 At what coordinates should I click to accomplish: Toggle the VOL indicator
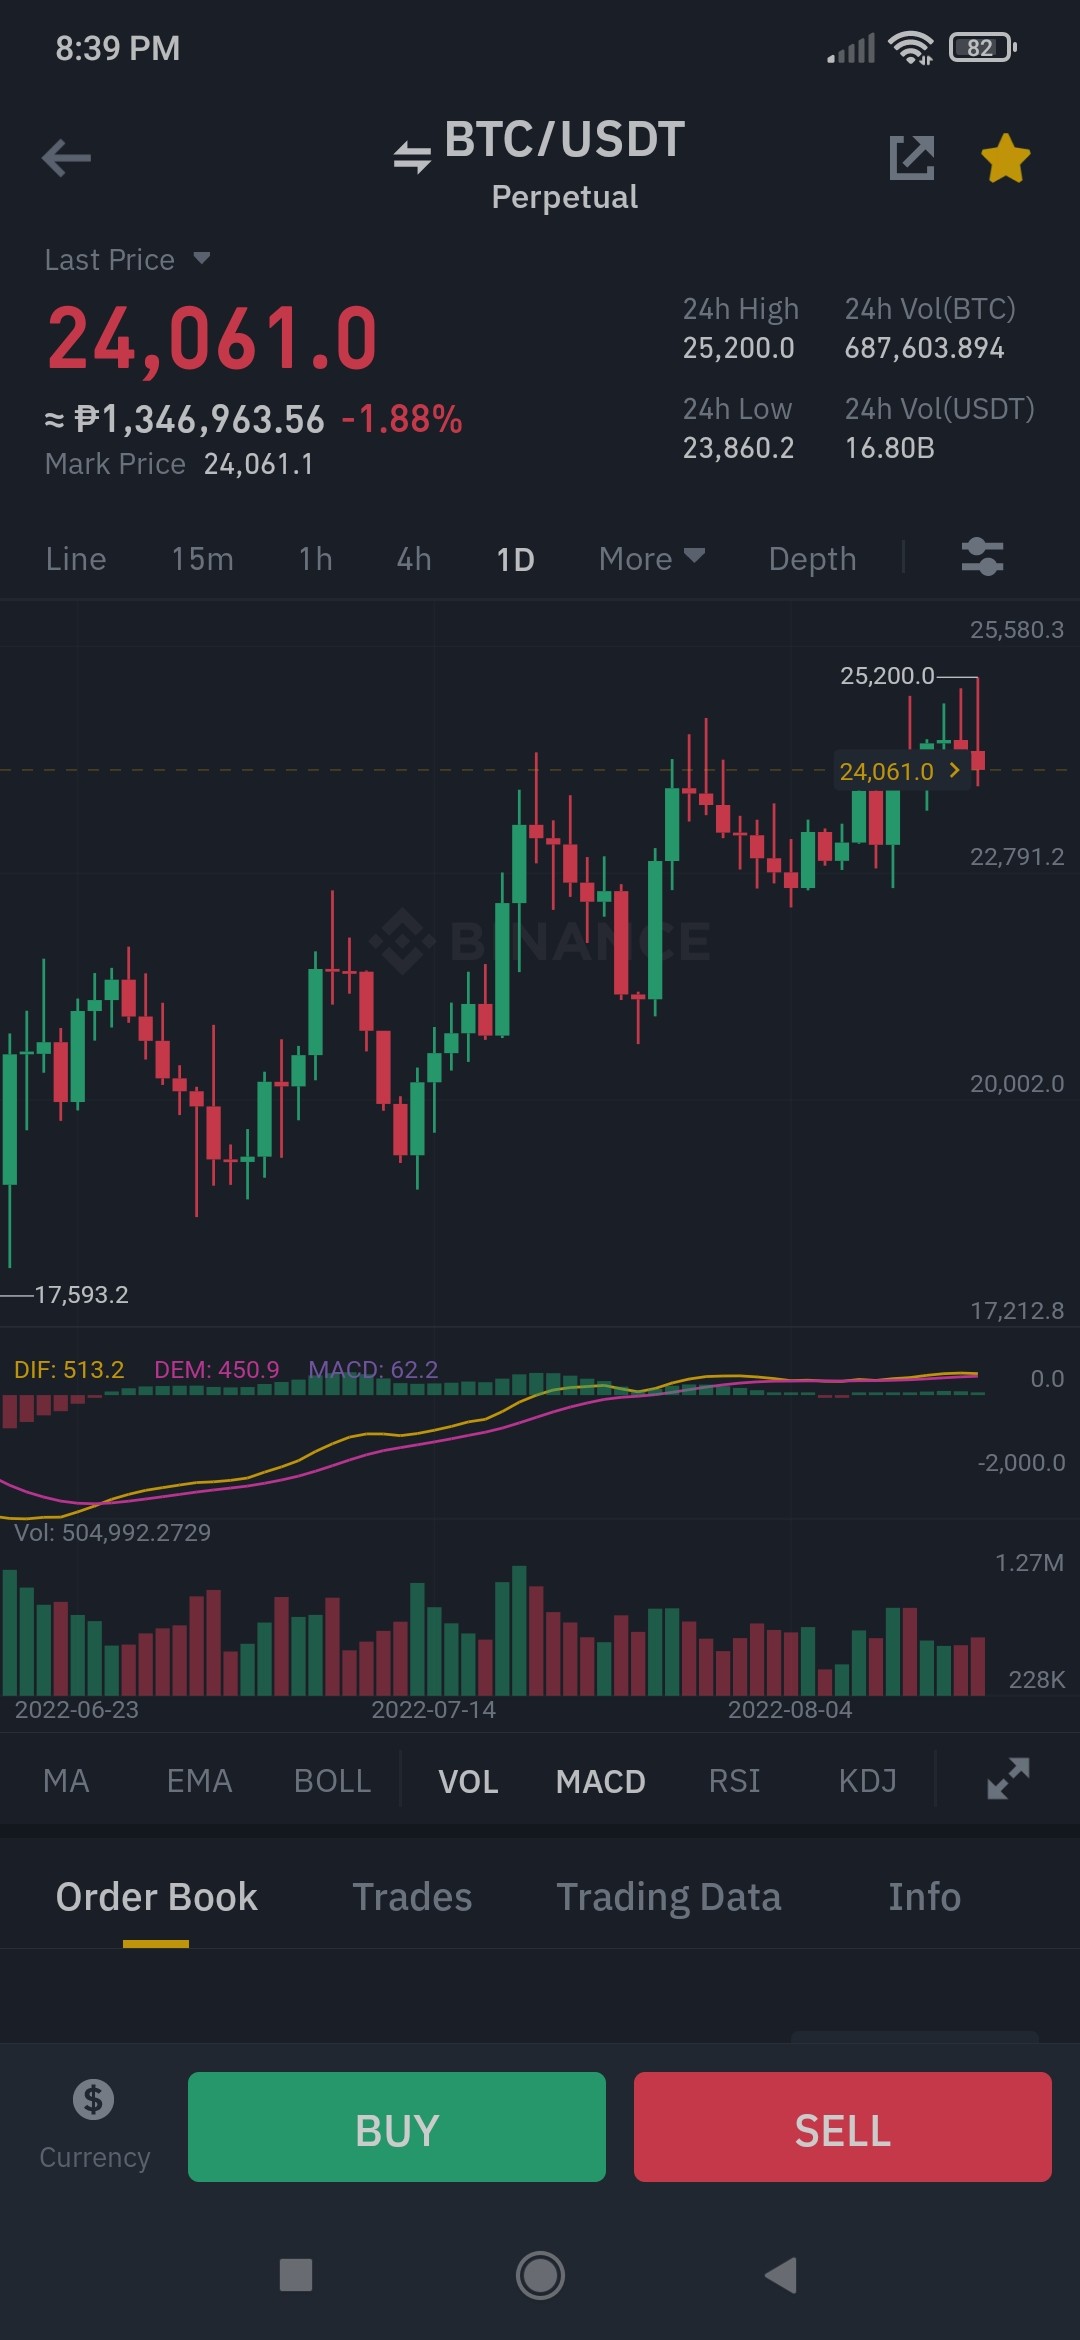[x=468, y=1781]
